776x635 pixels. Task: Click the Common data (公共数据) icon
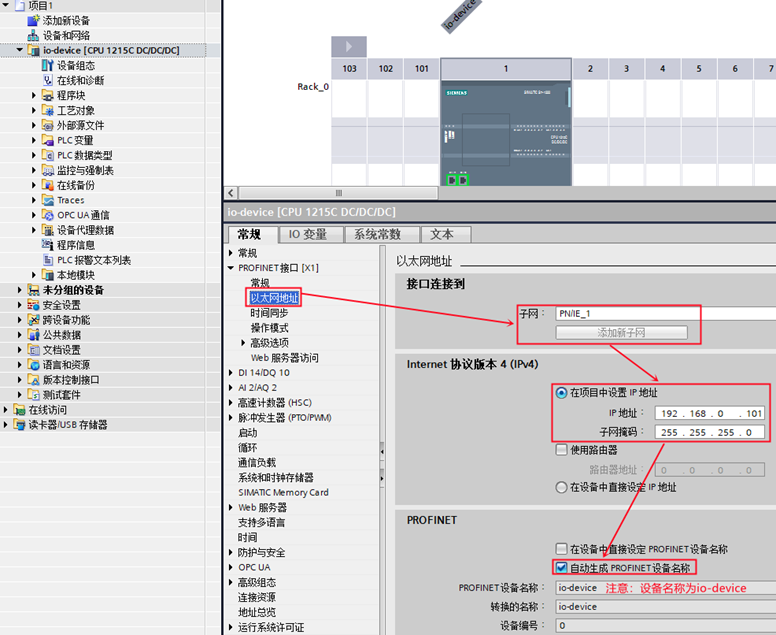(x=33, y=335)
